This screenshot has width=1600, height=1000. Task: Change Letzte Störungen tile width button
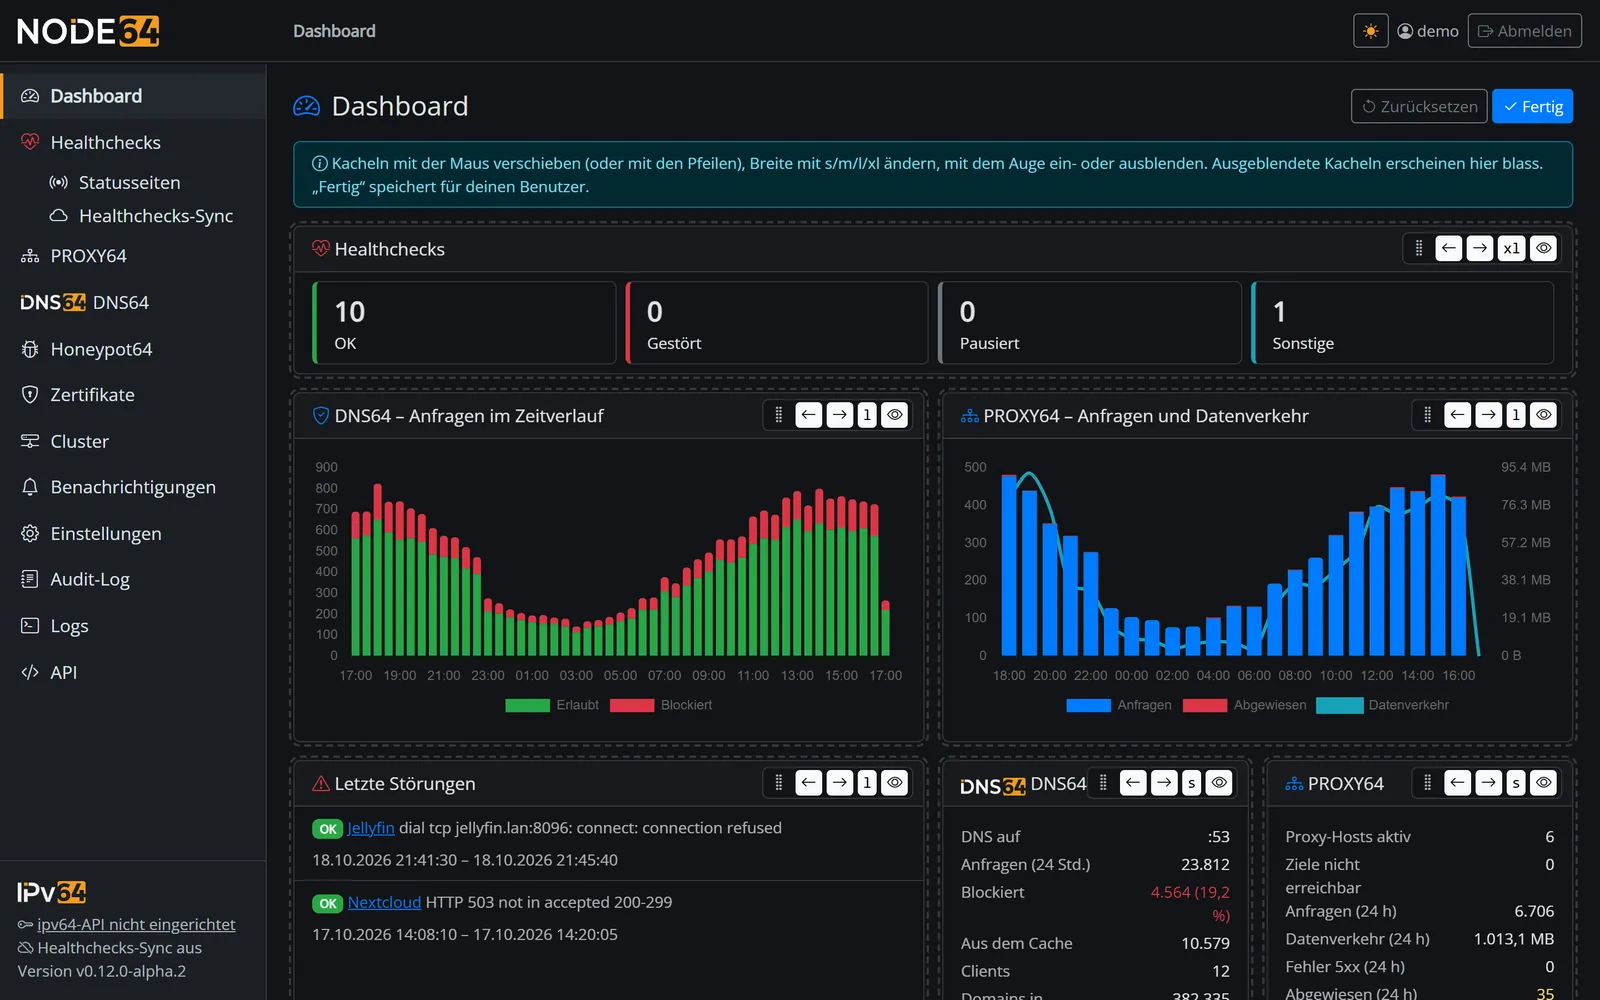point(867,783)
